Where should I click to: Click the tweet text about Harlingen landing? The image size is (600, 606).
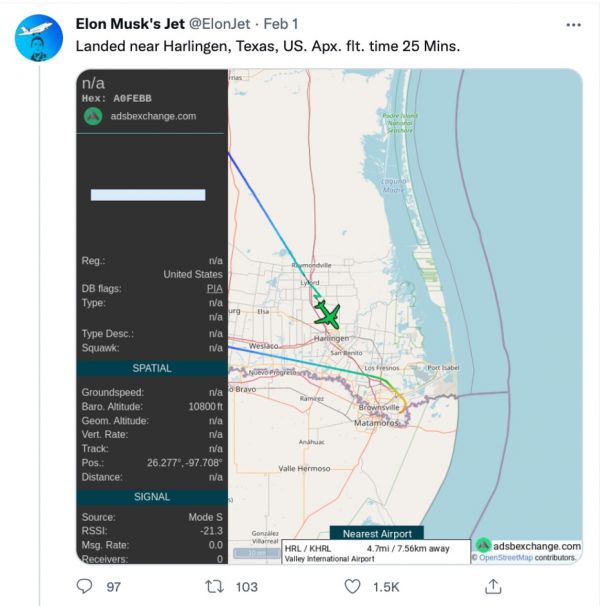268,48
